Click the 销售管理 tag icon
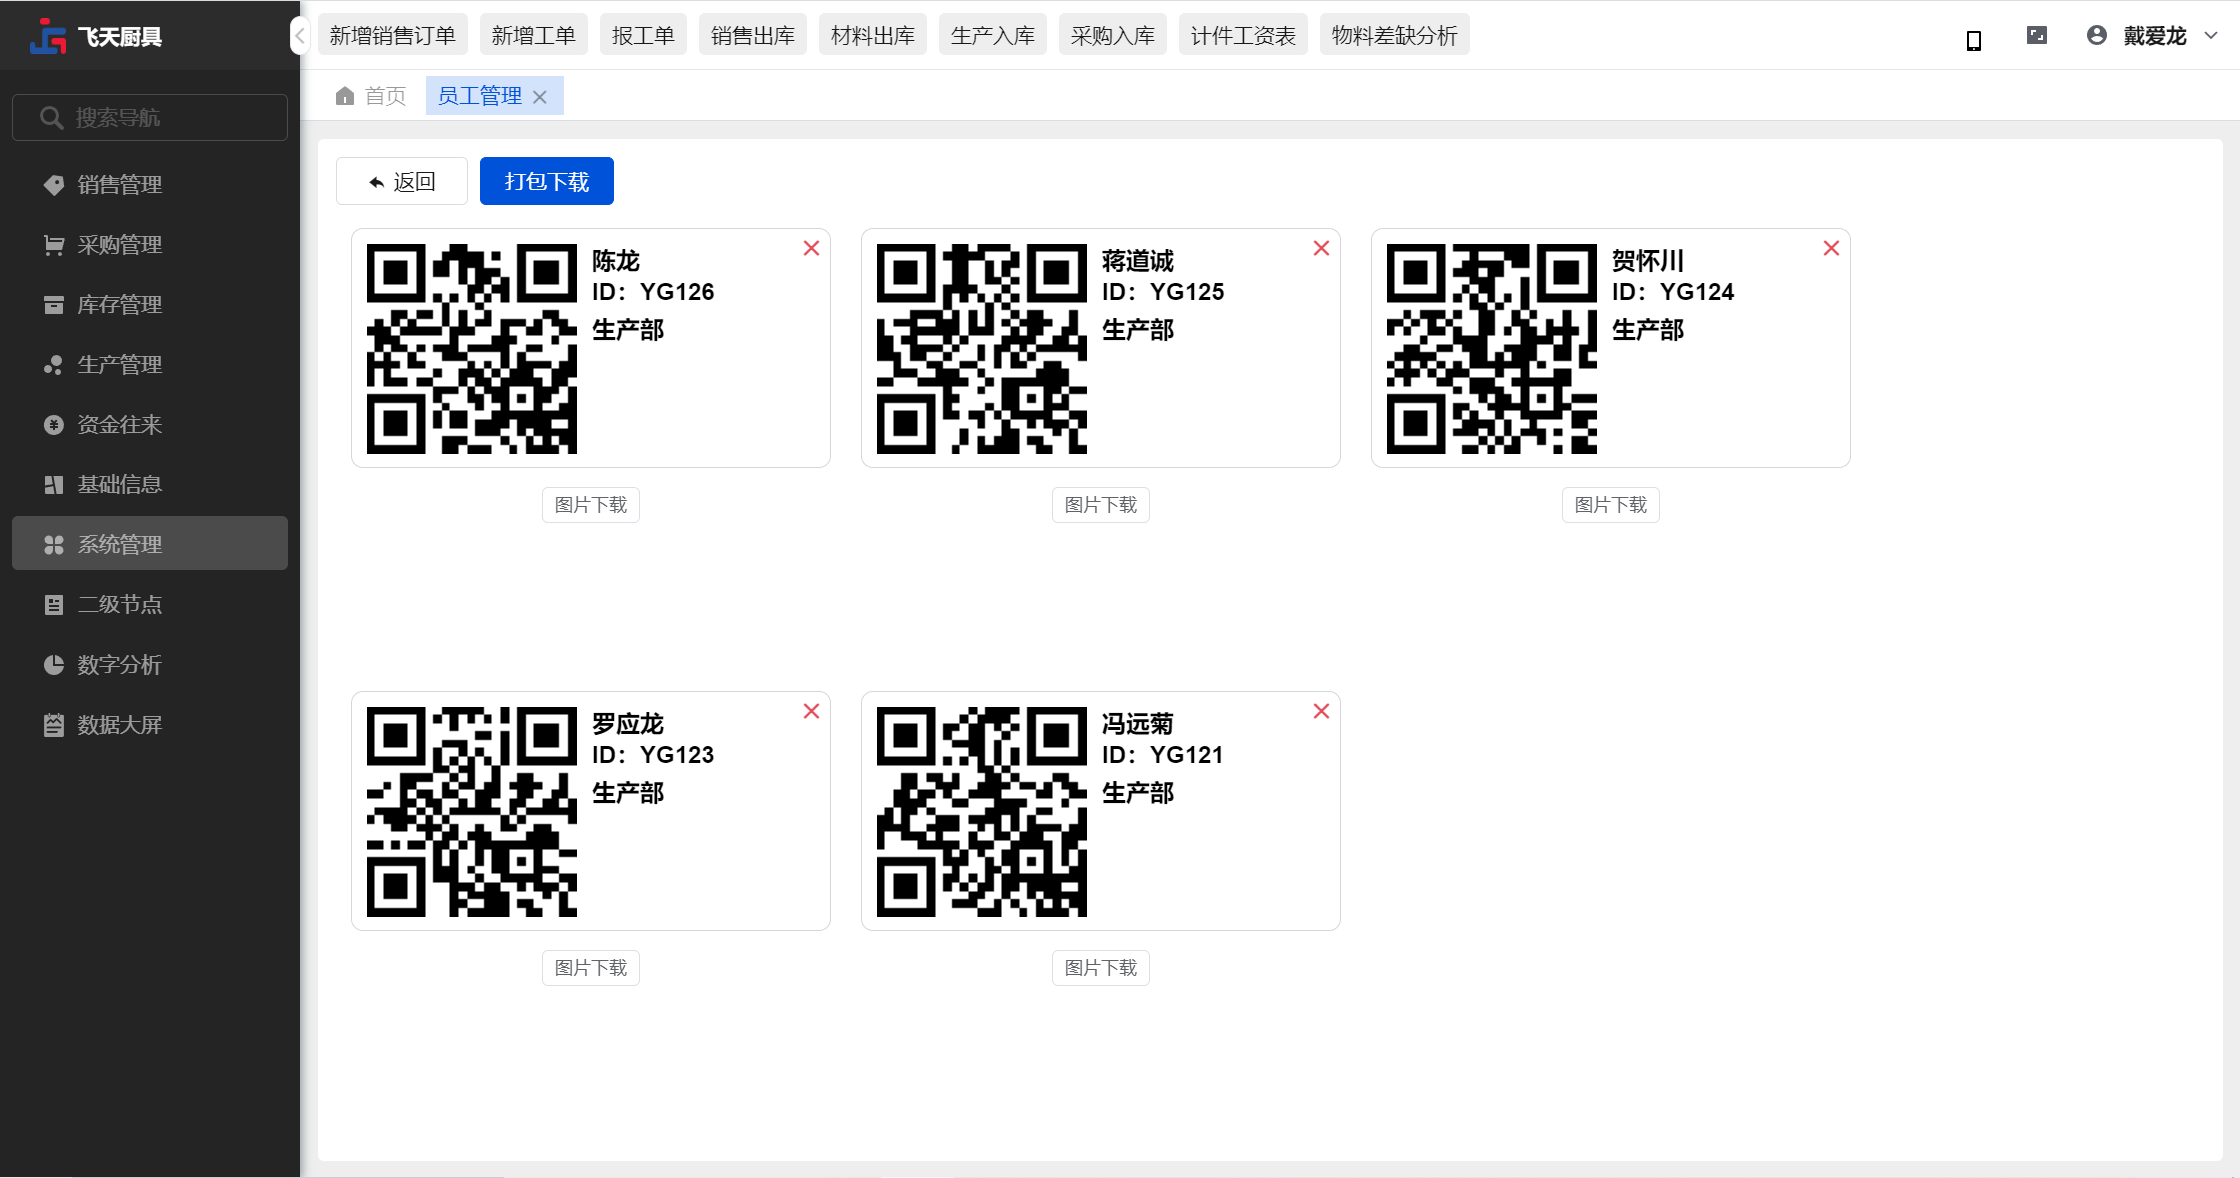Image resolution: width=2240 pixels, height=1178 pixels. [x=54, y=185]
